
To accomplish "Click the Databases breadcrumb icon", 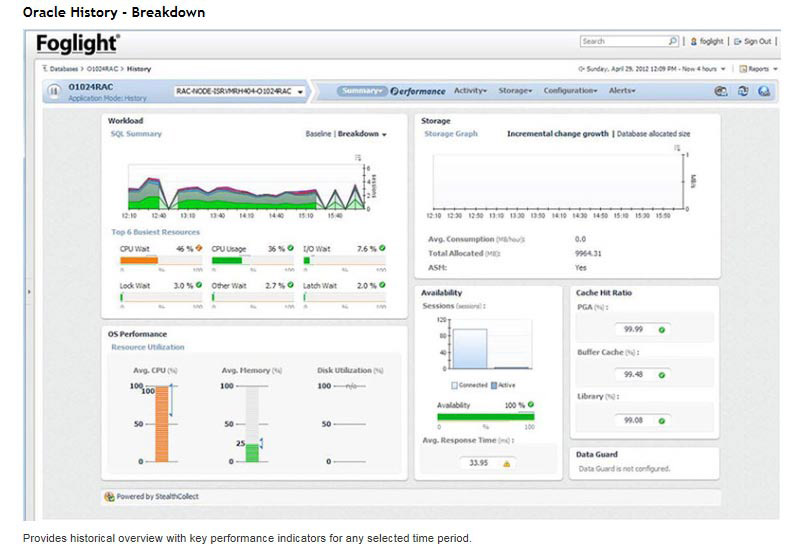I will point(45,68).
